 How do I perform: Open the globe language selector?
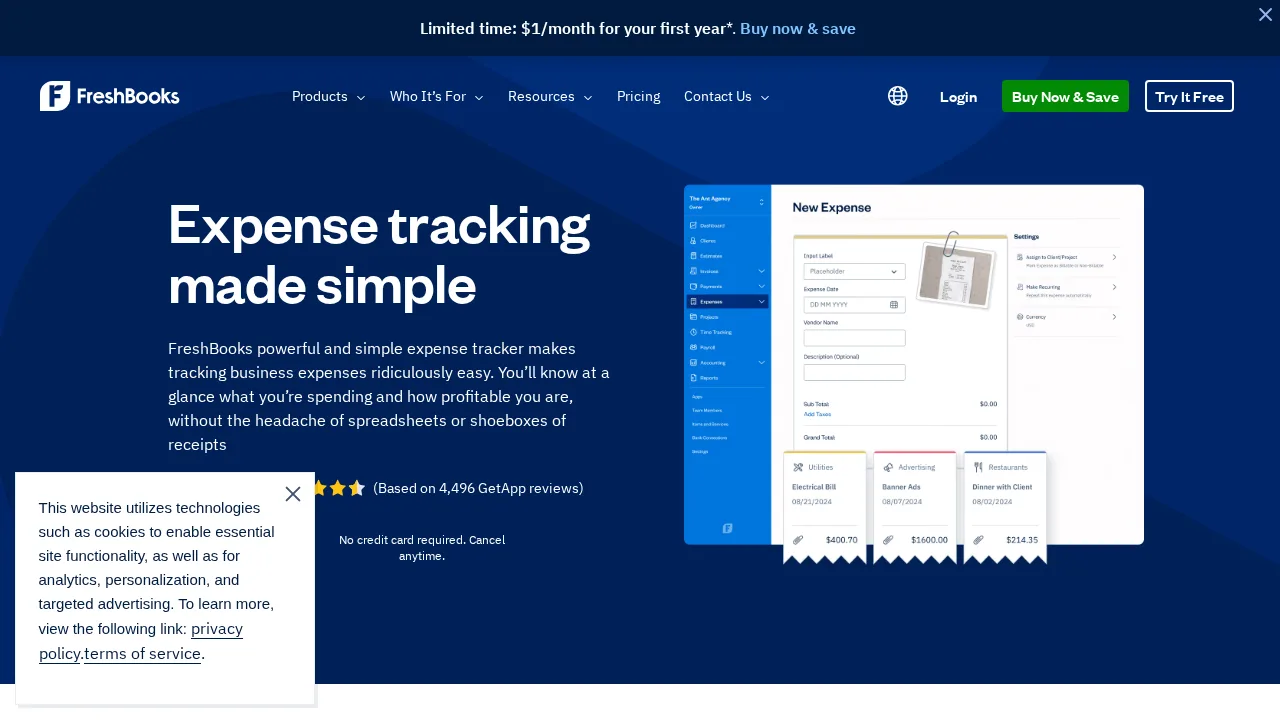(x=898, y=96)
